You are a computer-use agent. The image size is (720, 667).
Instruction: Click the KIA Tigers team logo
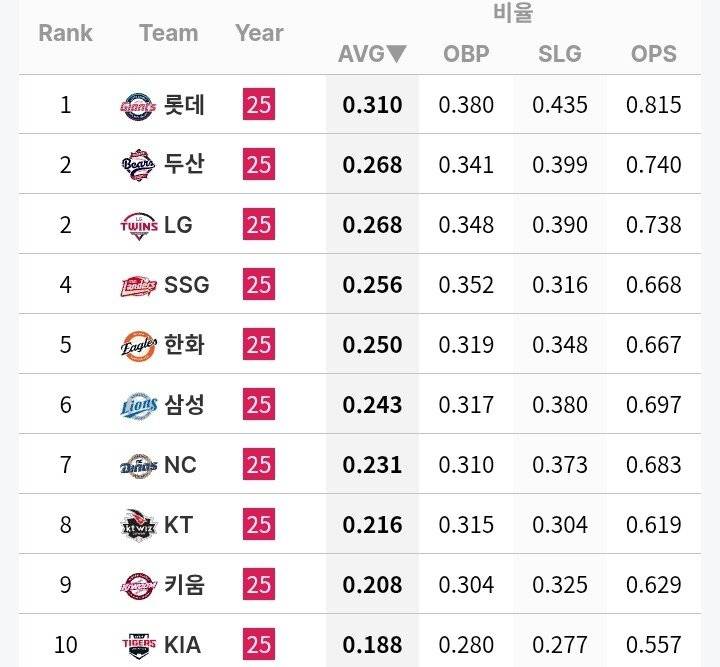point(138,644)
